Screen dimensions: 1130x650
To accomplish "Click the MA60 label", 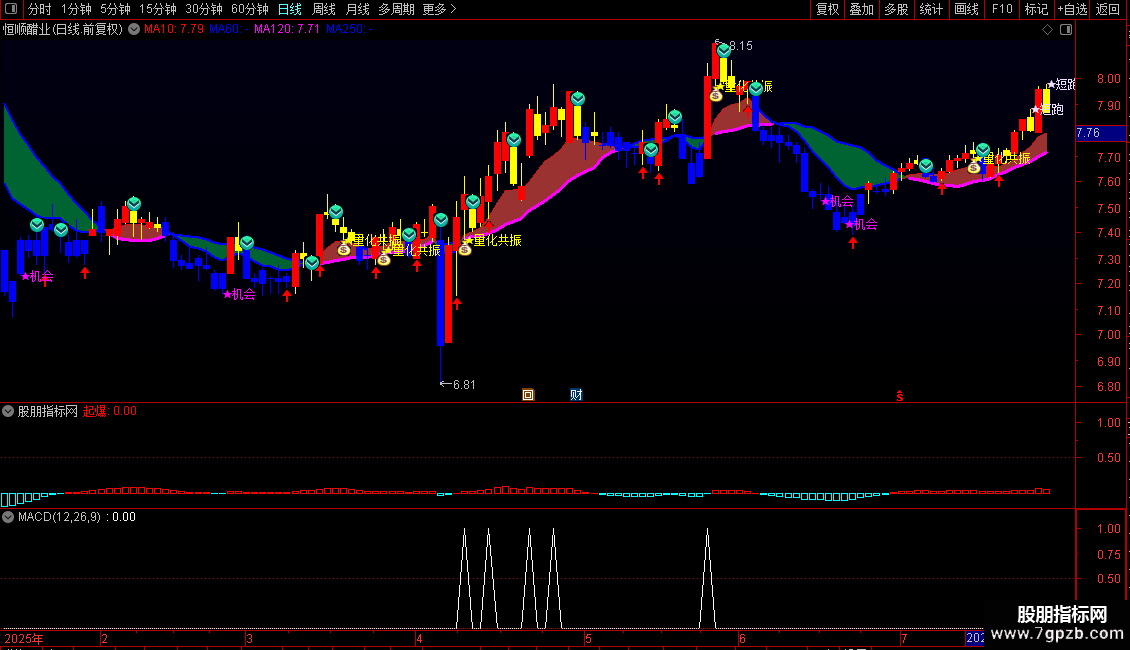I will pyautogui.click(x=228, y=29).
